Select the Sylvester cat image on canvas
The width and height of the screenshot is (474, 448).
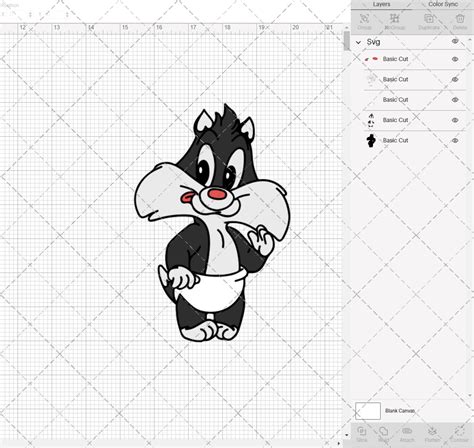tap(213, 223)
